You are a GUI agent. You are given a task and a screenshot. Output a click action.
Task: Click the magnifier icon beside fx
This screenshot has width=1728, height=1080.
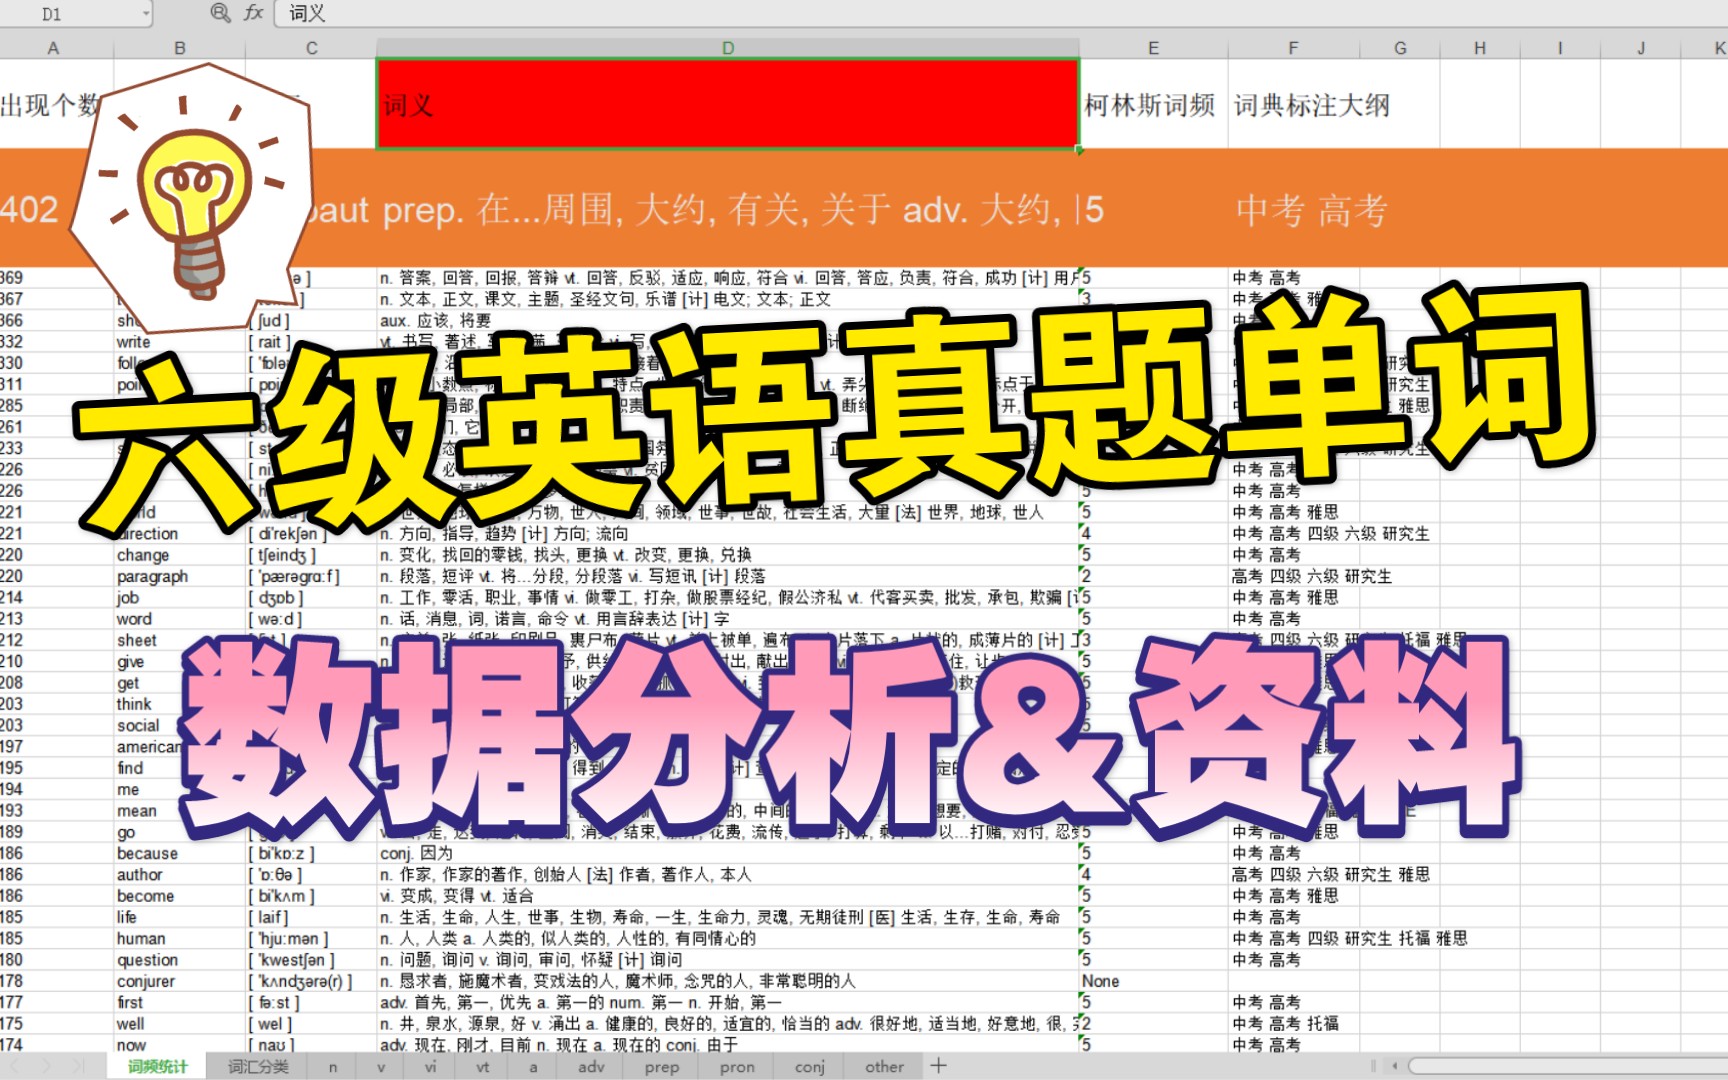220,13
